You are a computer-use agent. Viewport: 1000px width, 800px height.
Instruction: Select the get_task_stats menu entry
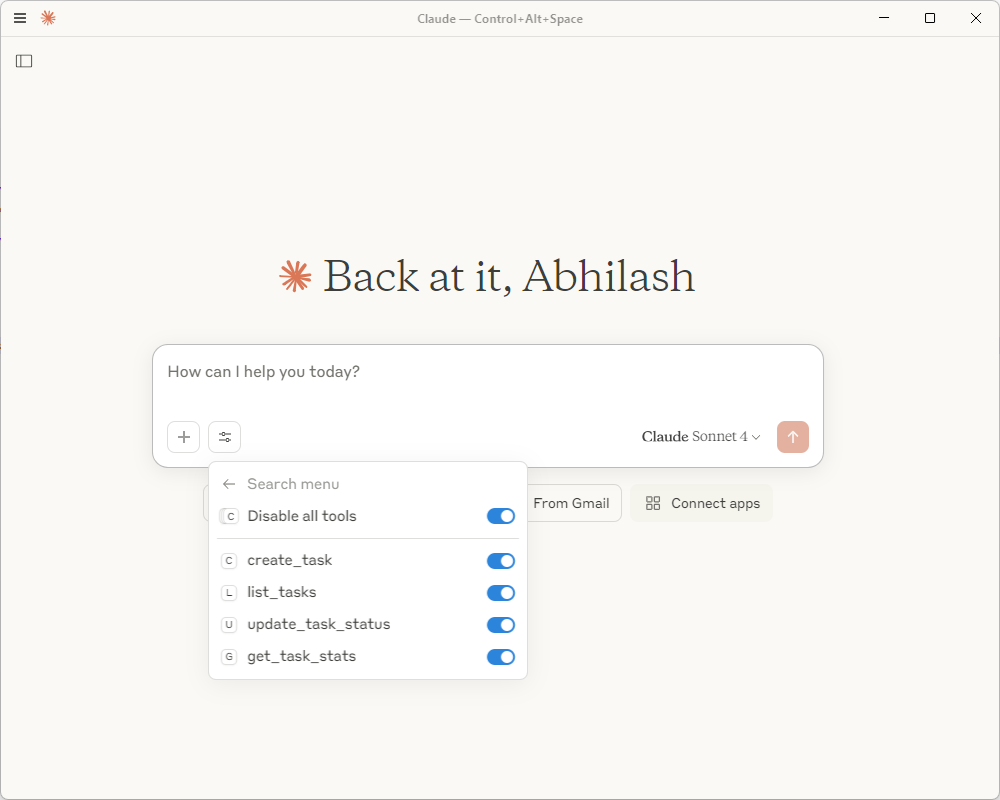368,656
